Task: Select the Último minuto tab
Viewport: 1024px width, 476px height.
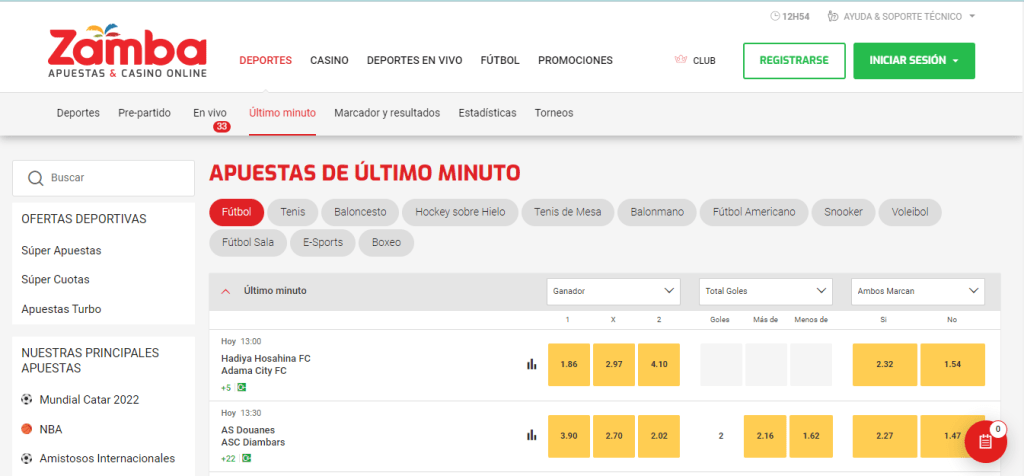Action: pyautogui.click(x=282, y=113)
